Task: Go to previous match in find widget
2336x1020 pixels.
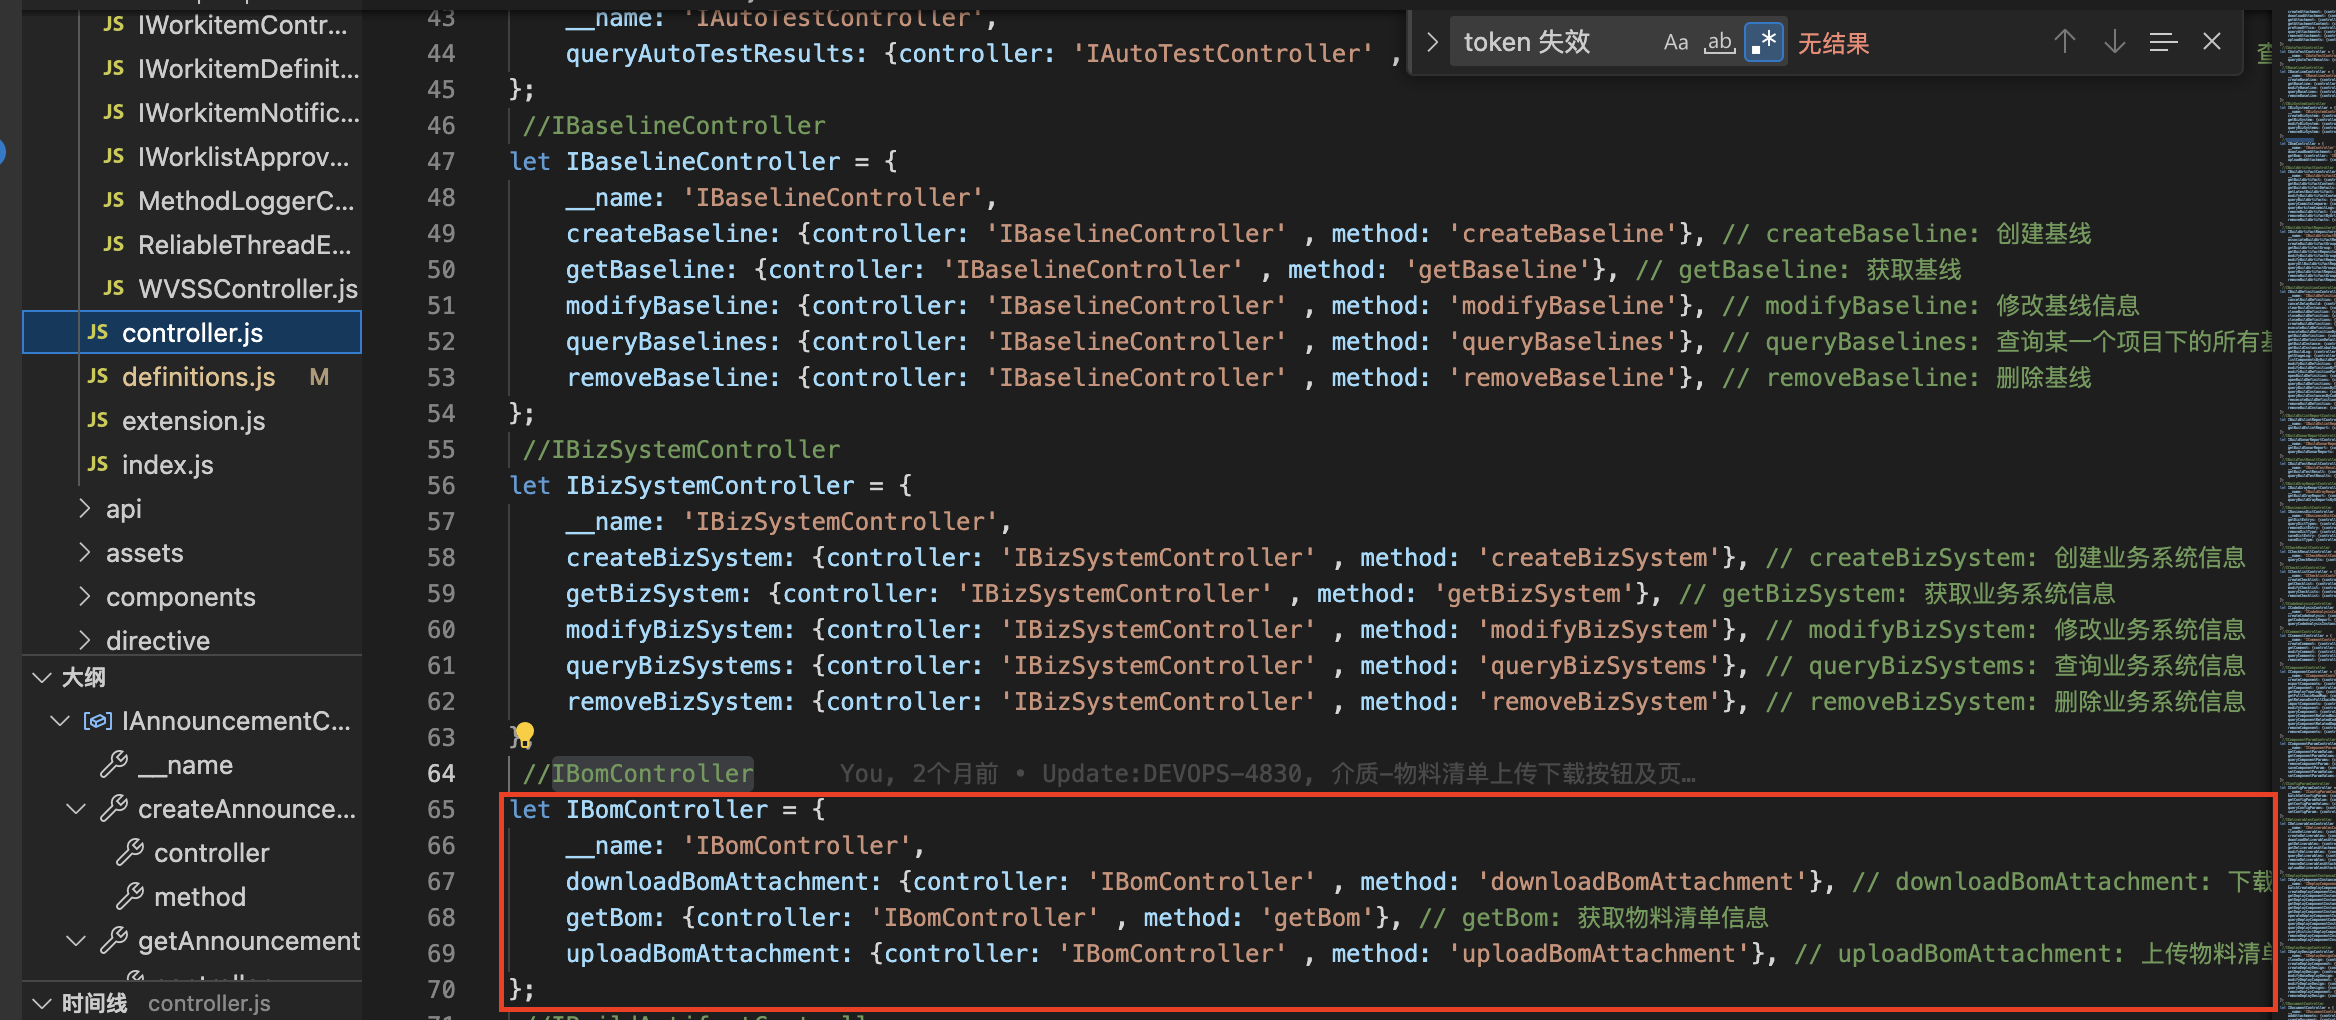Action: [2064, 42]
